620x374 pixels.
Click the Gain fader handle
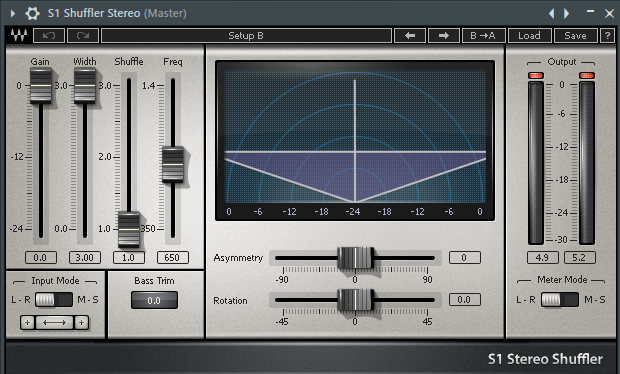pyautogui.click(x=41, y=85)
